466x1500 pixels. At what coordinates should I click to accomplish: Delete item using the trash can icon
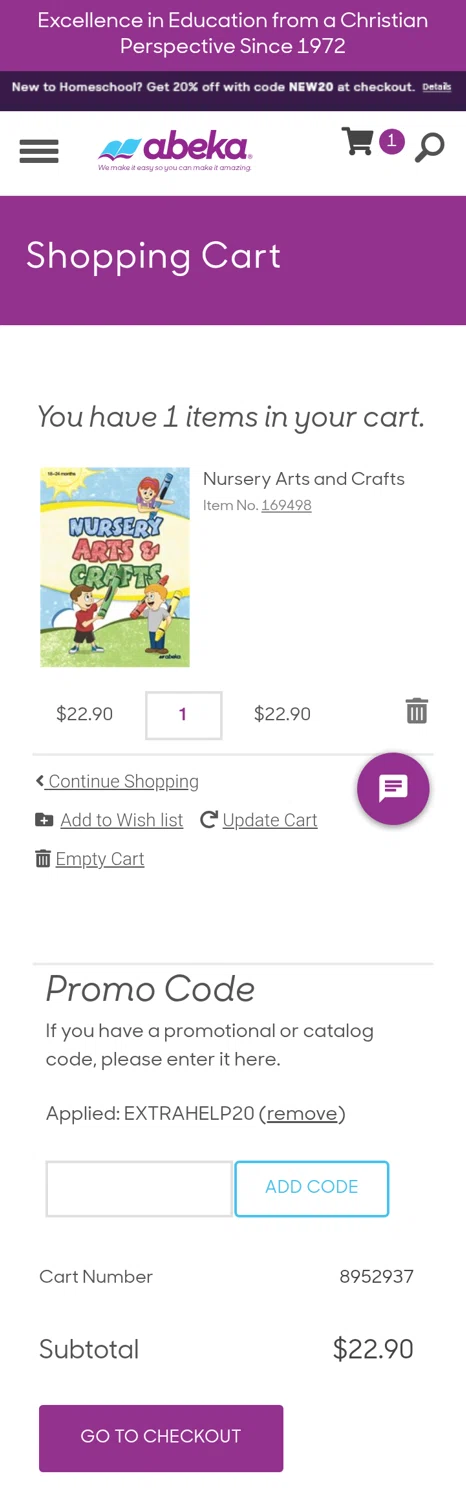[417, 711]
